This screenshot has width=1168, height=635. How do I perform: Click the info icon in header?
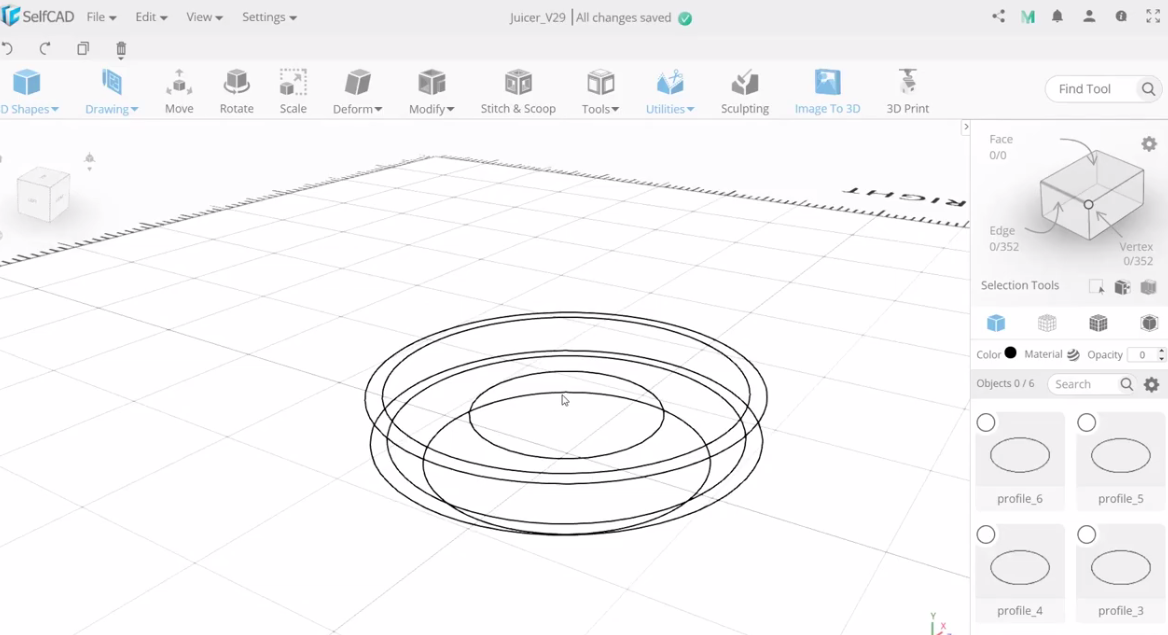[1121, 16]
